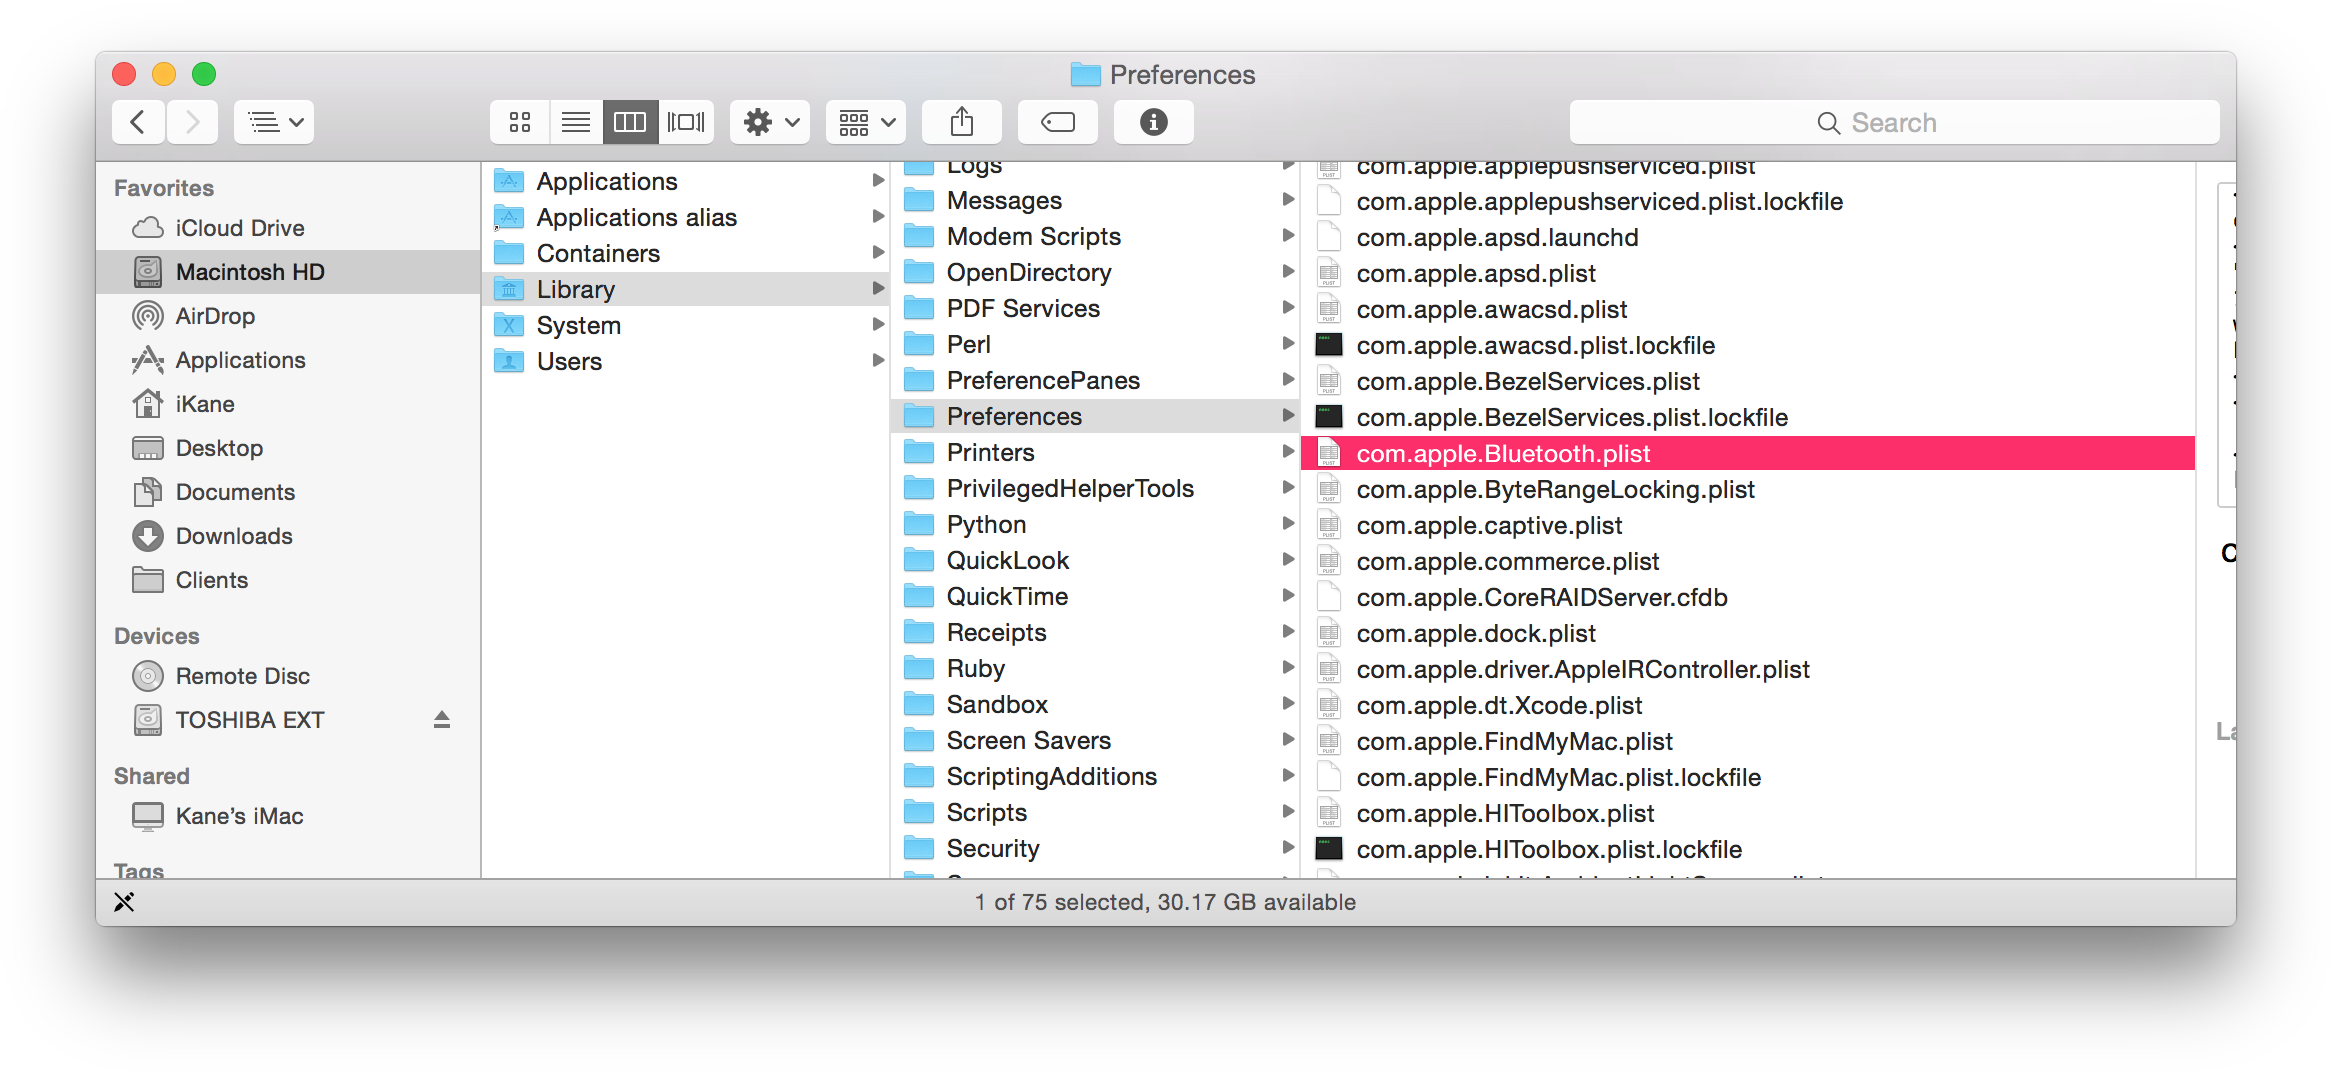Select Kane's iMac under Shared
The image size is (2331, 1073).
click(239, 816)
